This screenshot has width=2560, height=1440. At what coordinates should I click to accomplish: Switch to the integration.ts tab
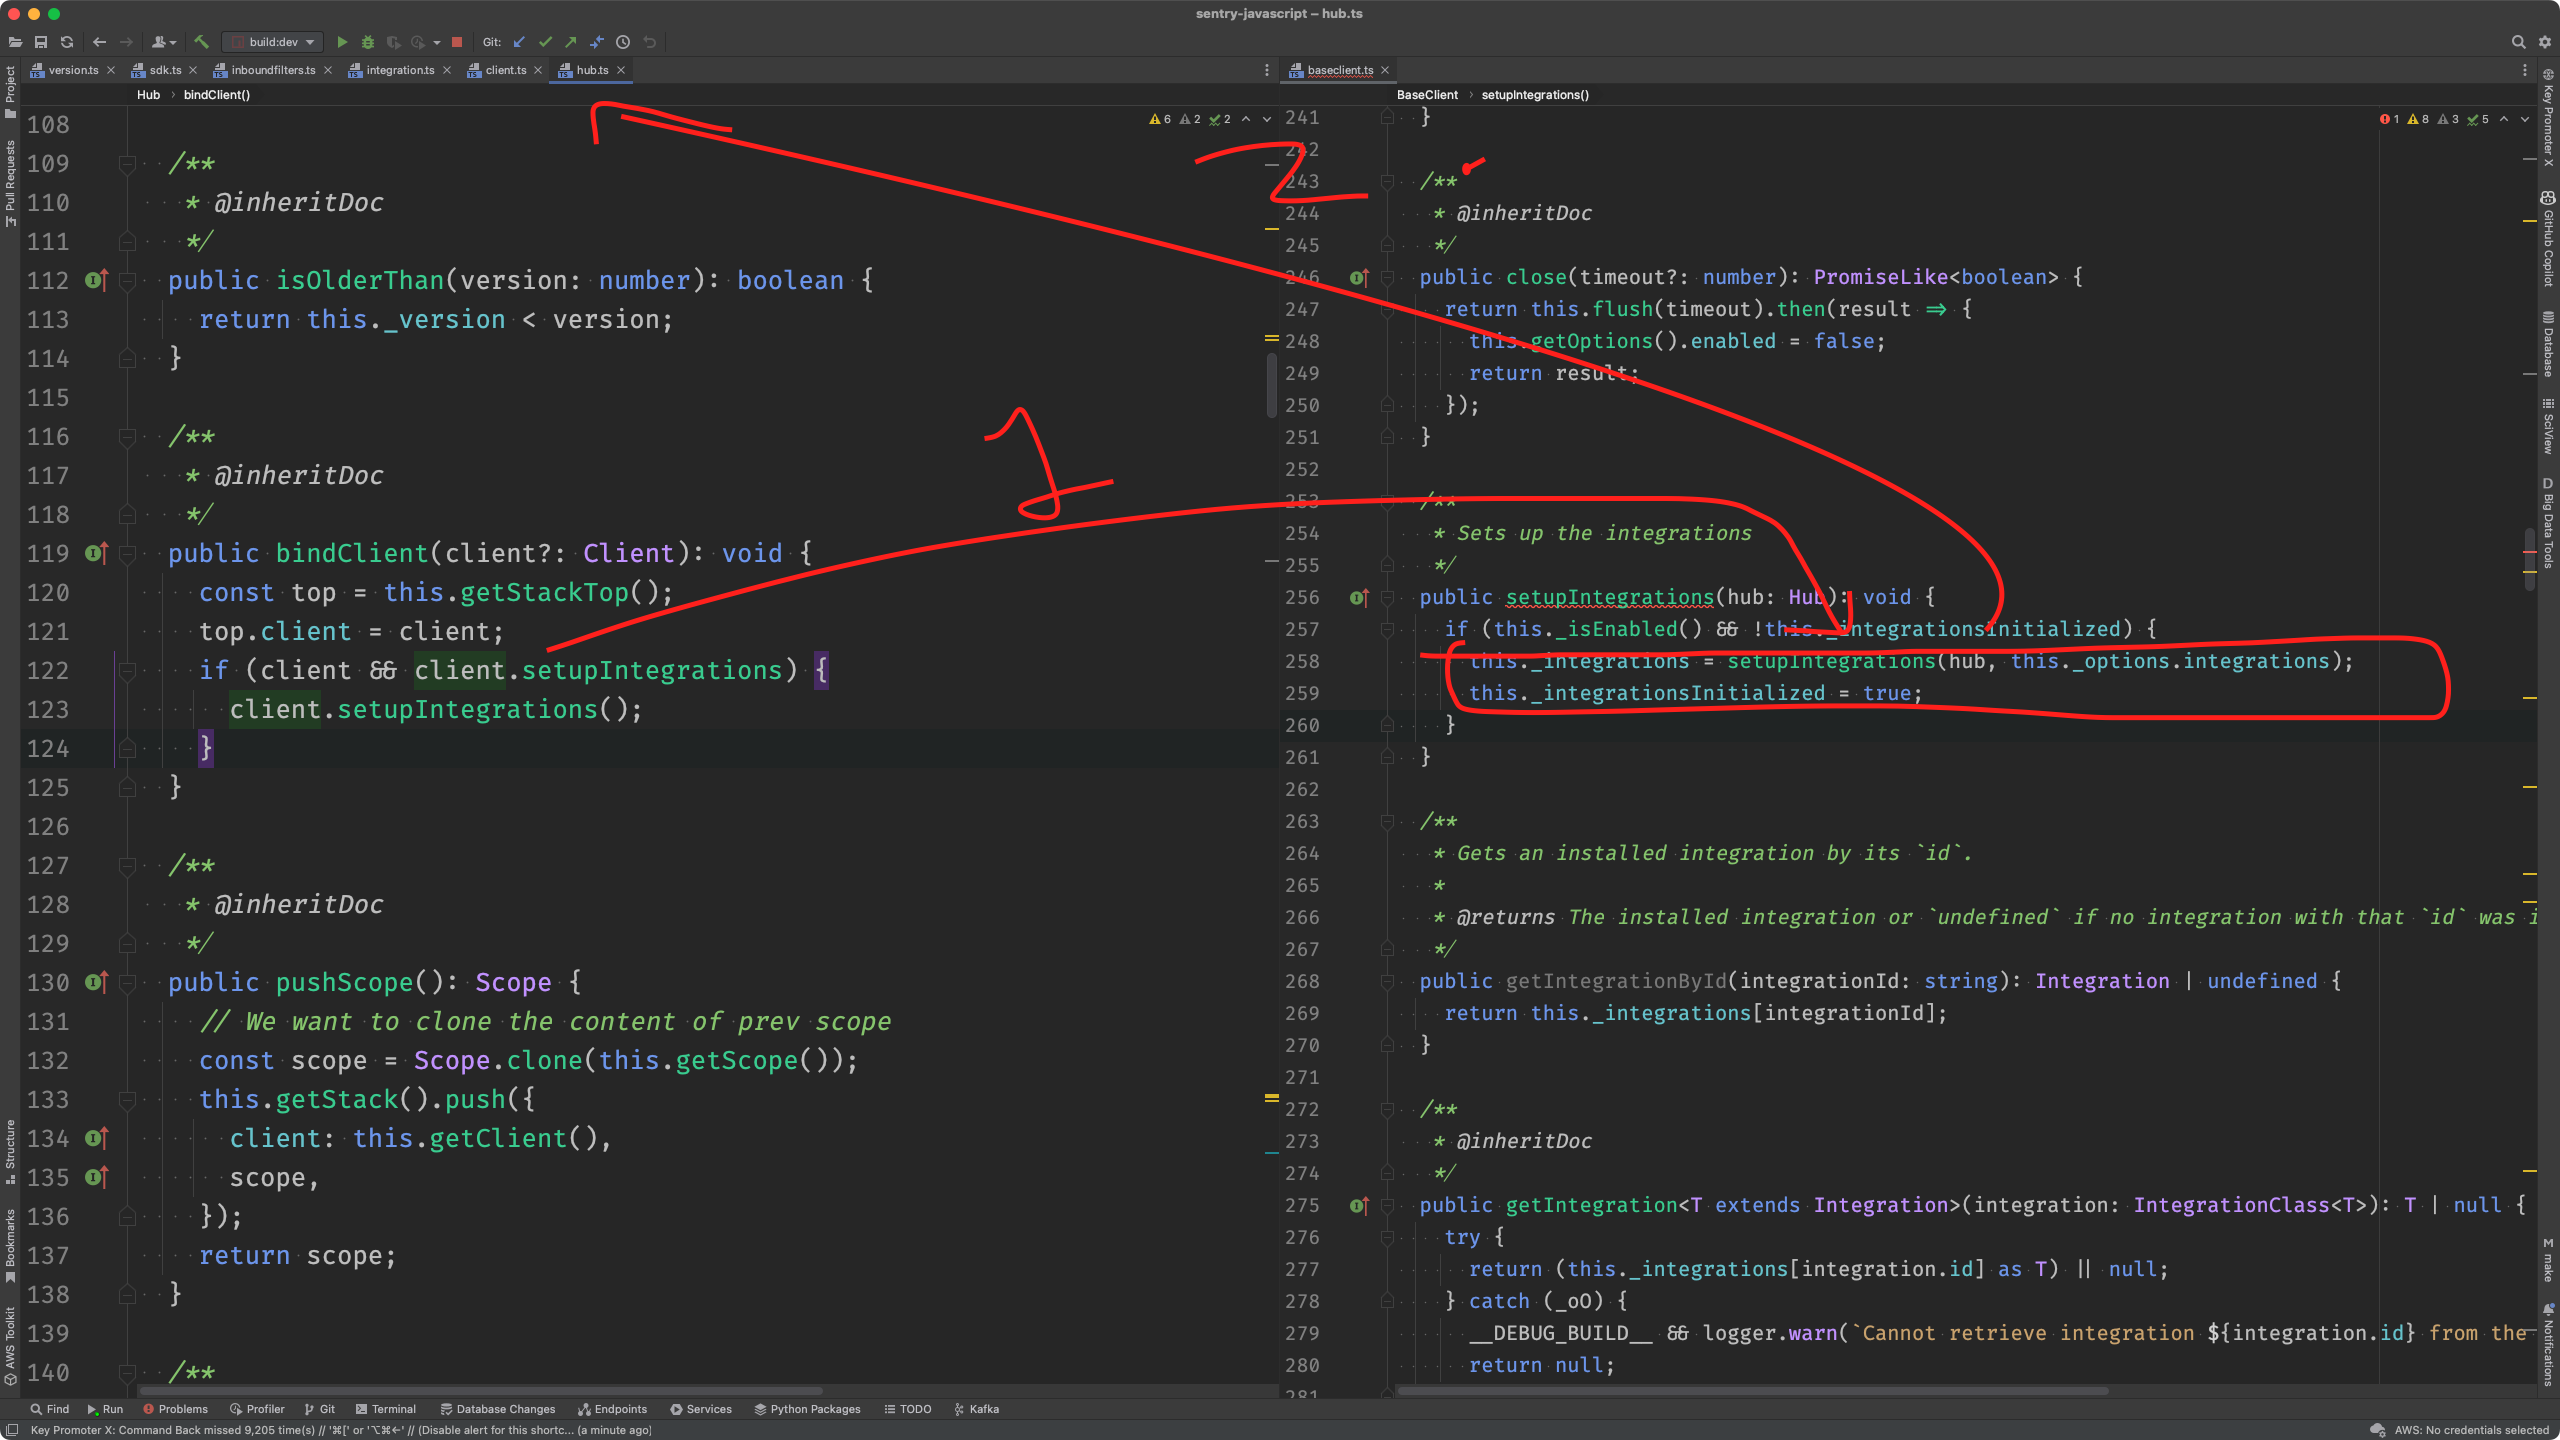pos(399,70)
